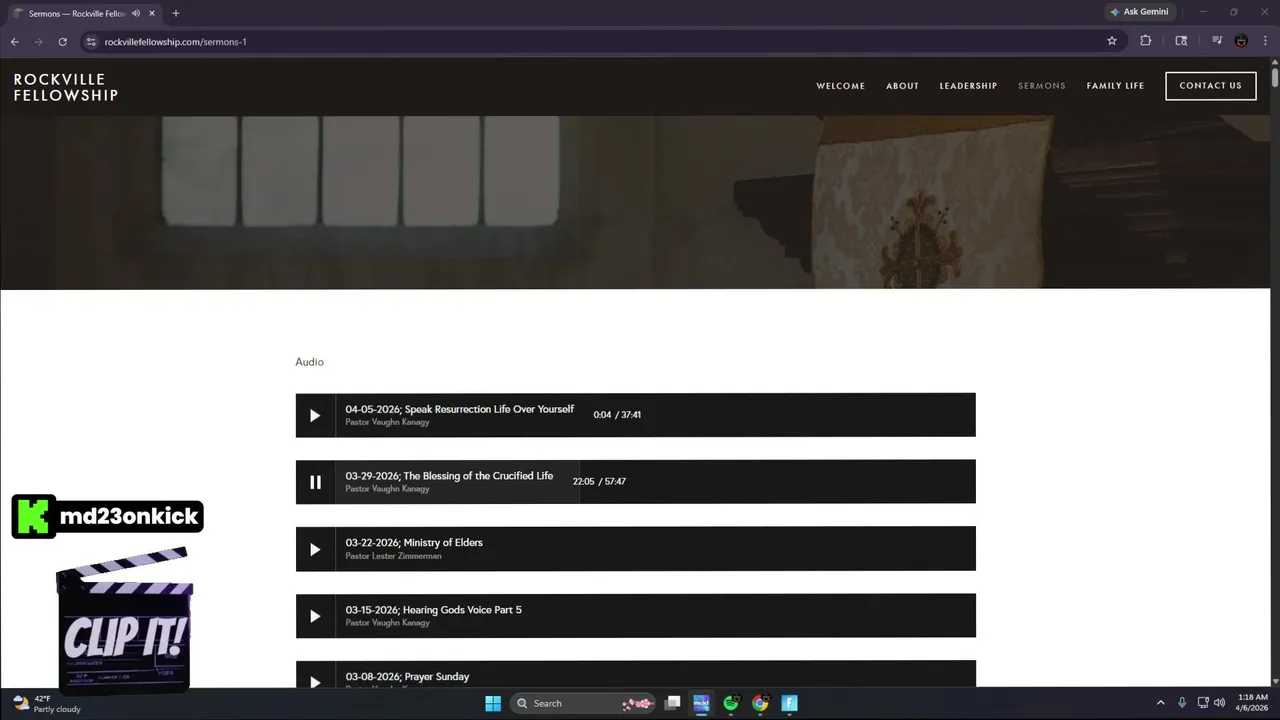Open the Windows Start menu
The width and height of the screenshot is (1280, 720).
pos(493,703)
